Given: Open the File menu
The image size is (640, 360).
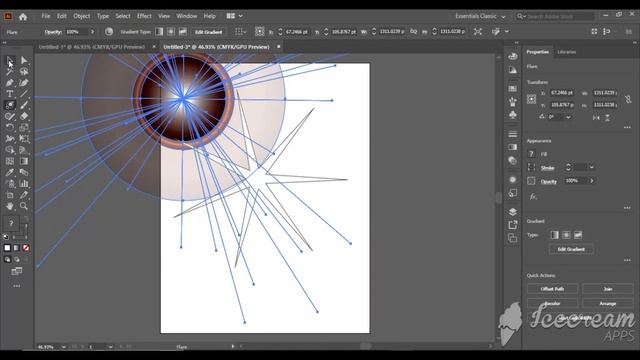Looking at the screenshot, I should coord(46,16).
